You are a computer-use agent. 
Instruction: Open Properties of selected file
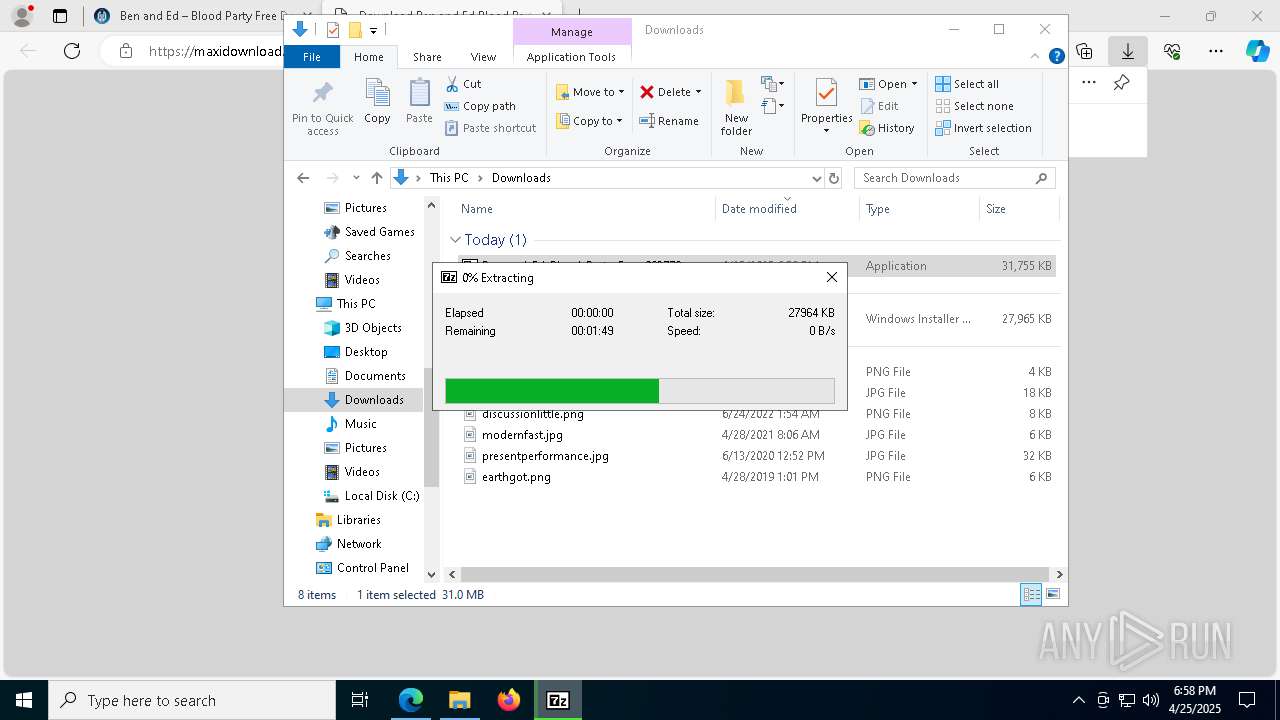click(826, 105)
